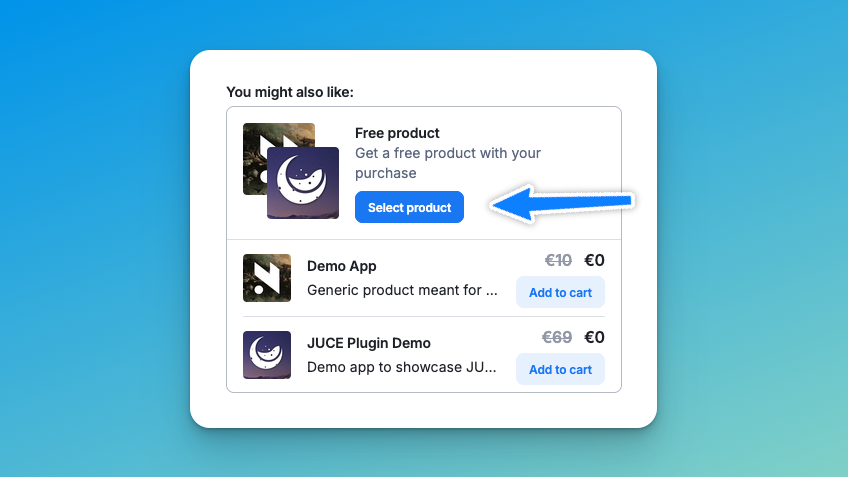Image resolution: width=848 pixels, height=477 pixels.
Task: Click the 'You might also like:' heading
Action: tap(290, 92)
